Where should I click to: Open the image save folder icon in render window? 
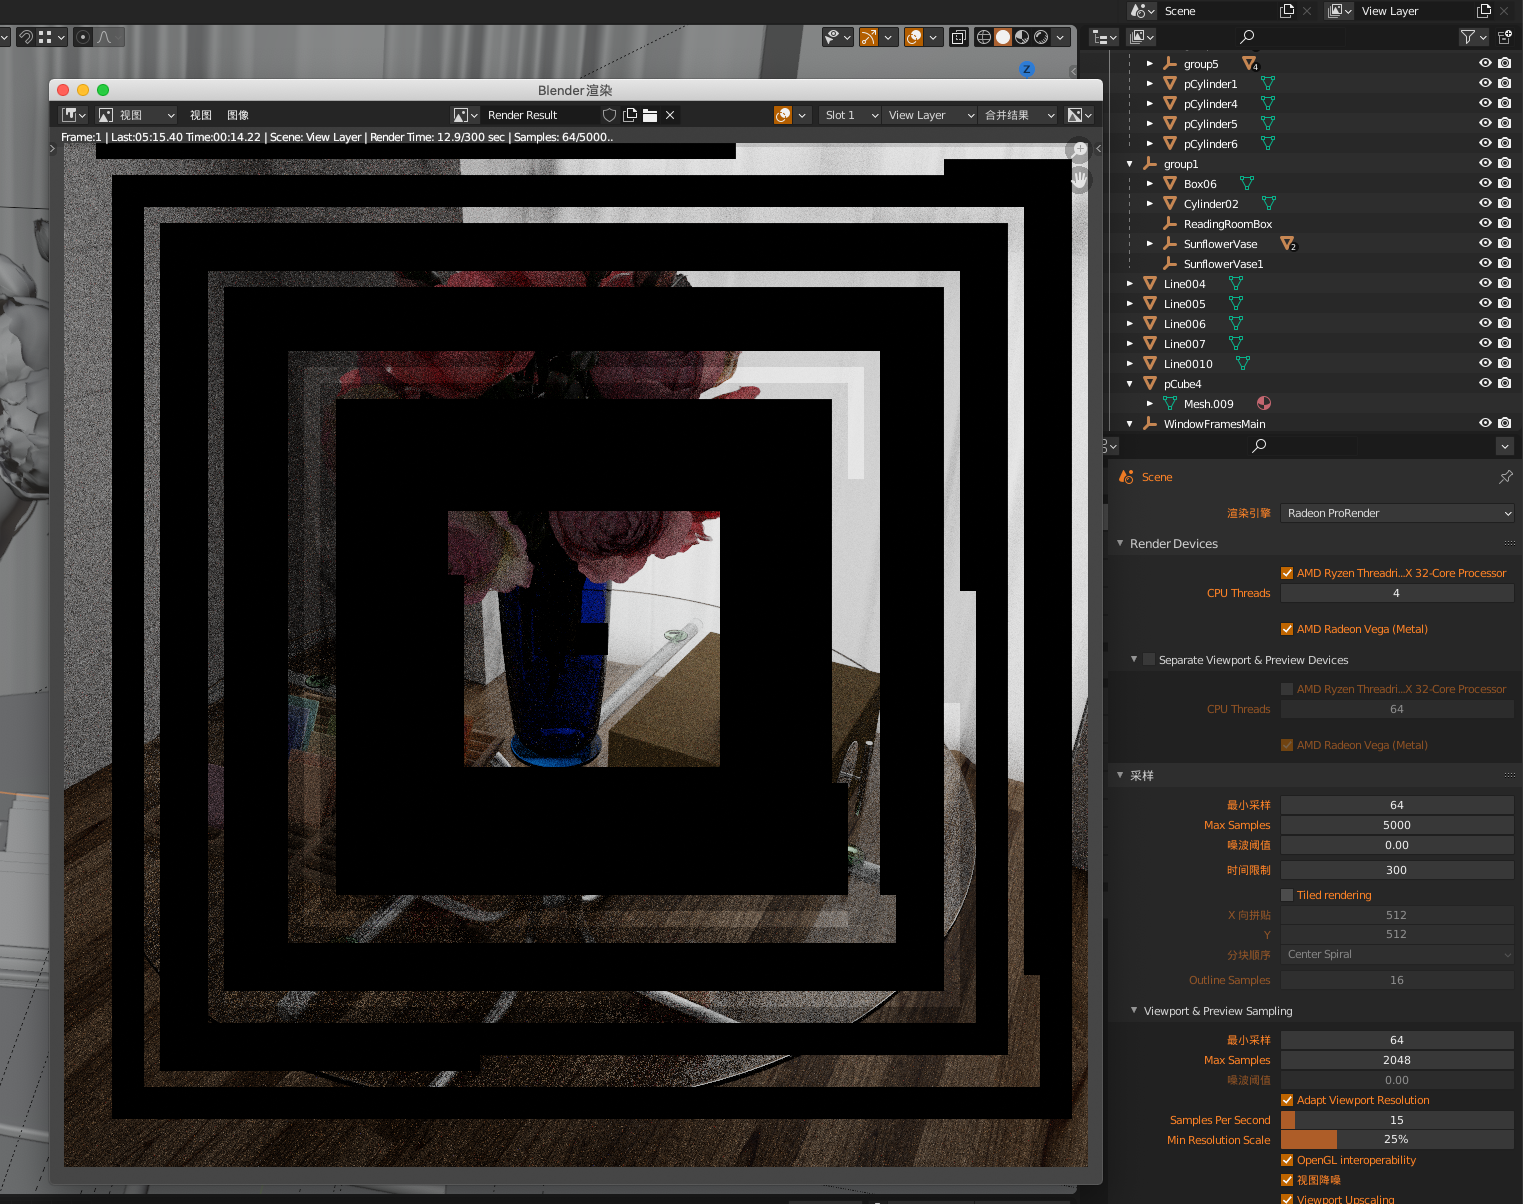(650, 115)
